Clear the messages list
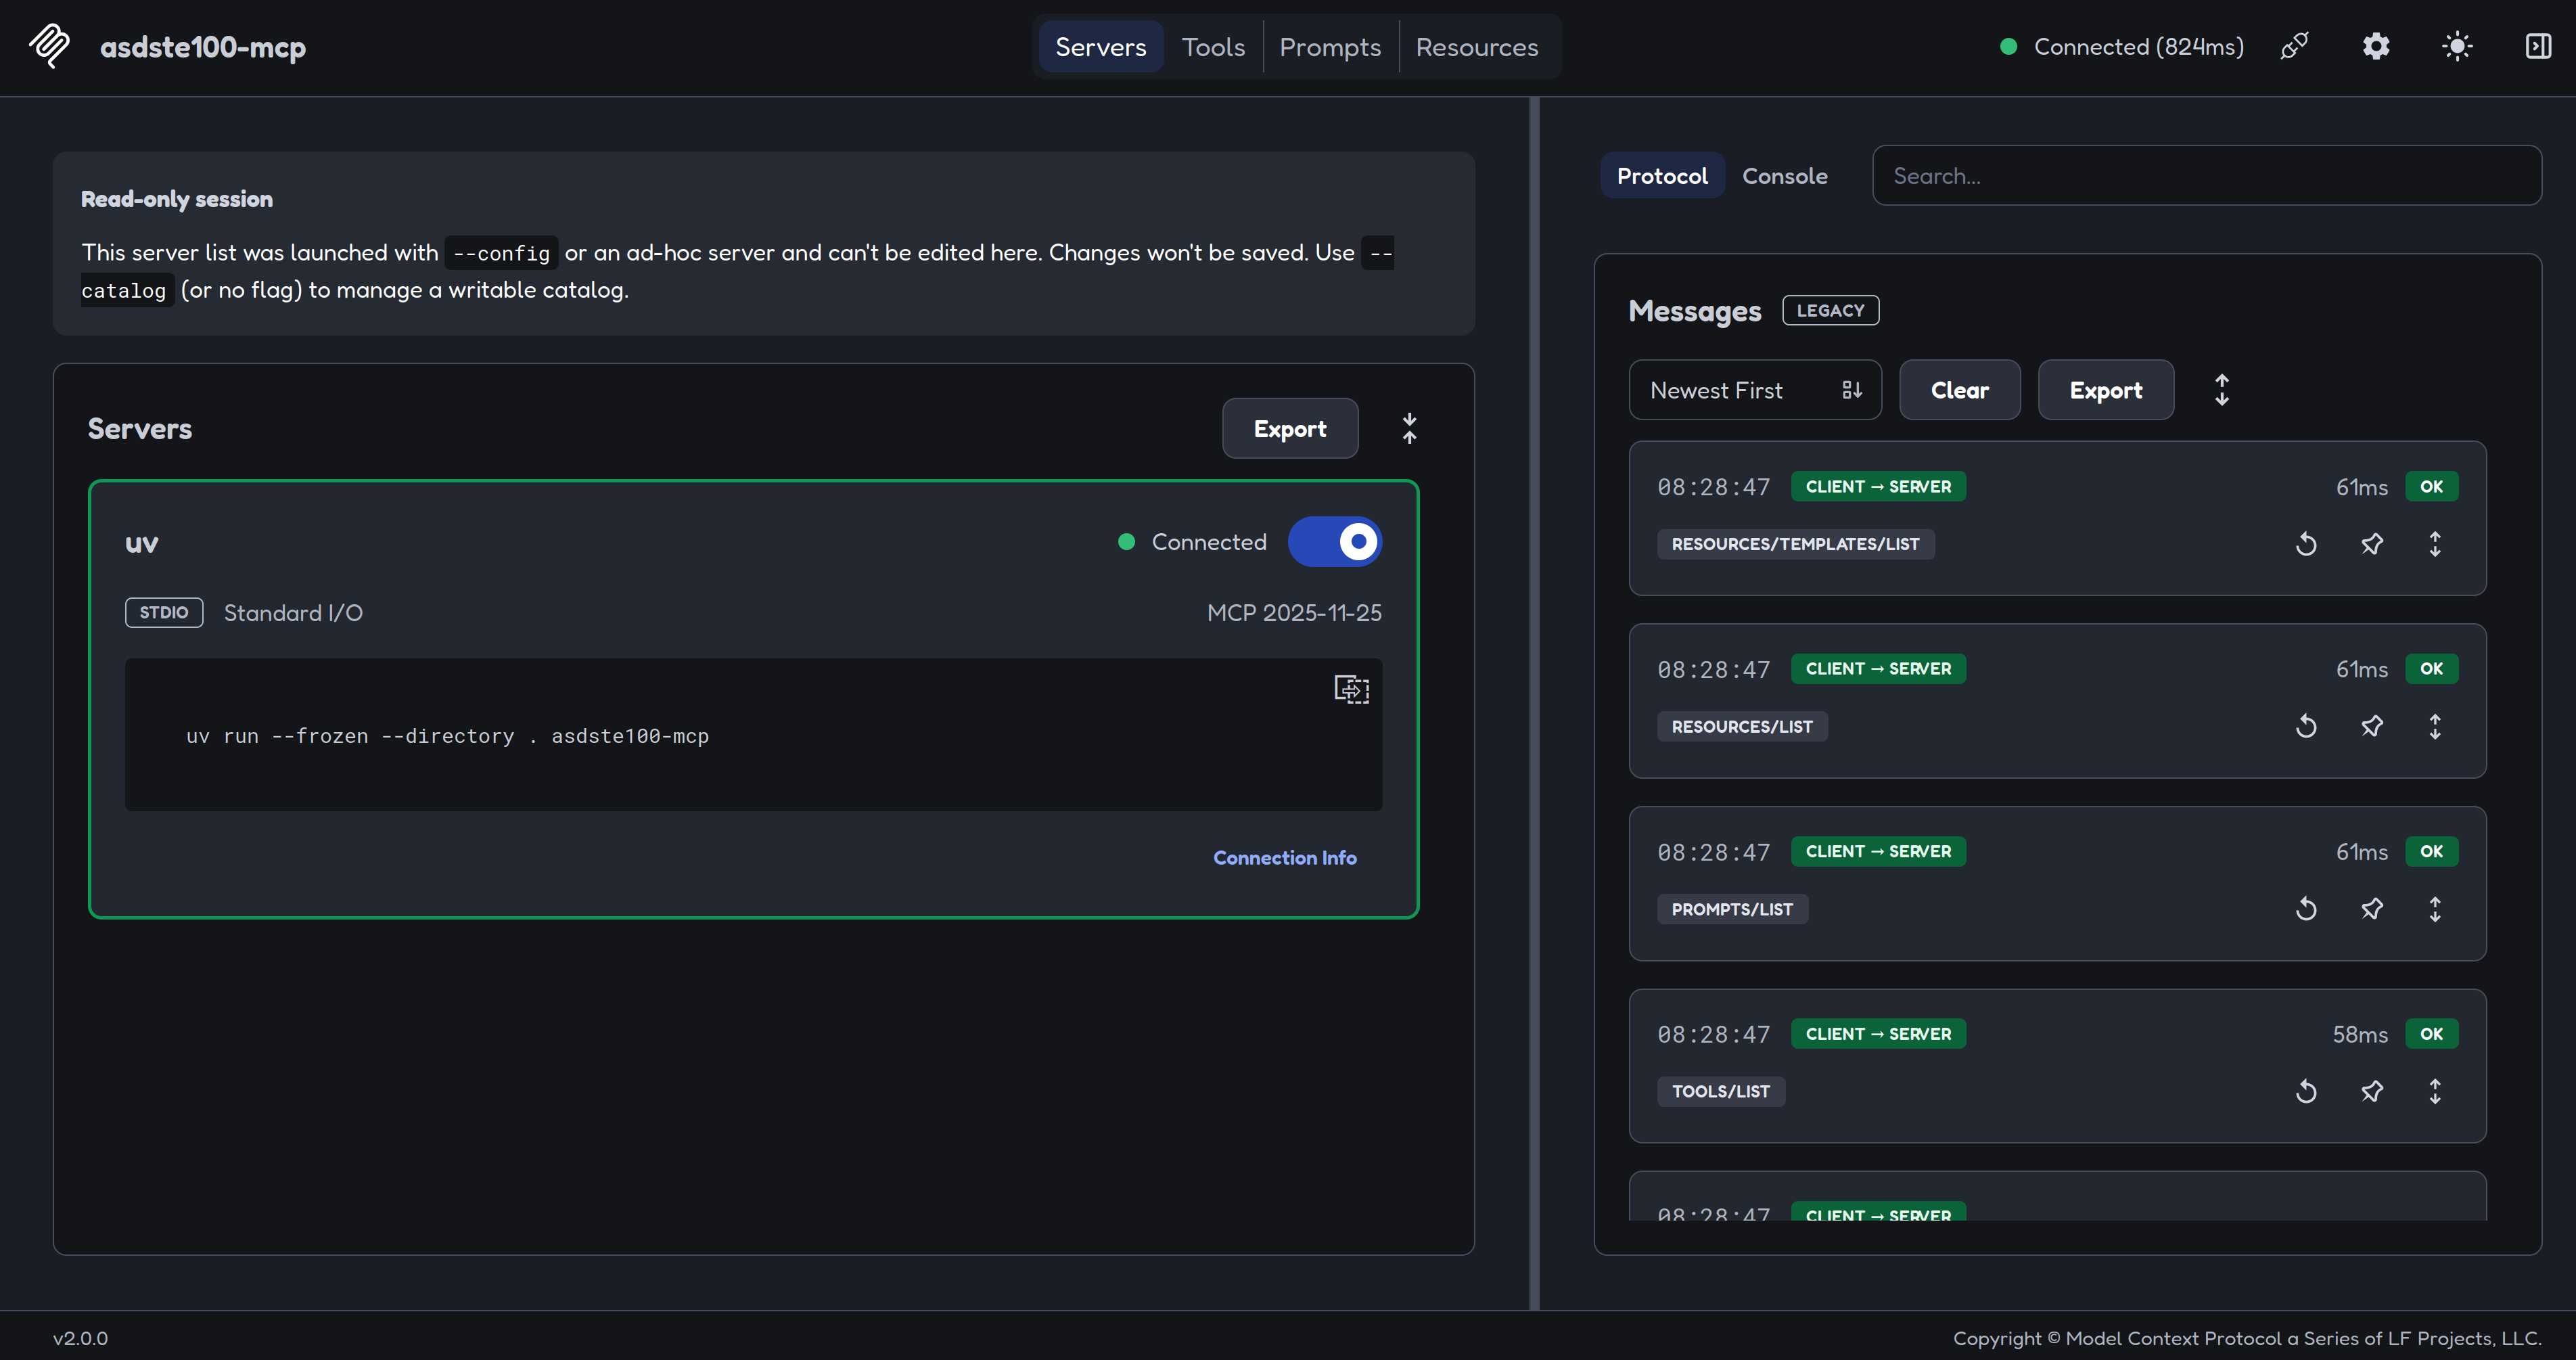2576x1360 pixels. (x=1960, y=390)
